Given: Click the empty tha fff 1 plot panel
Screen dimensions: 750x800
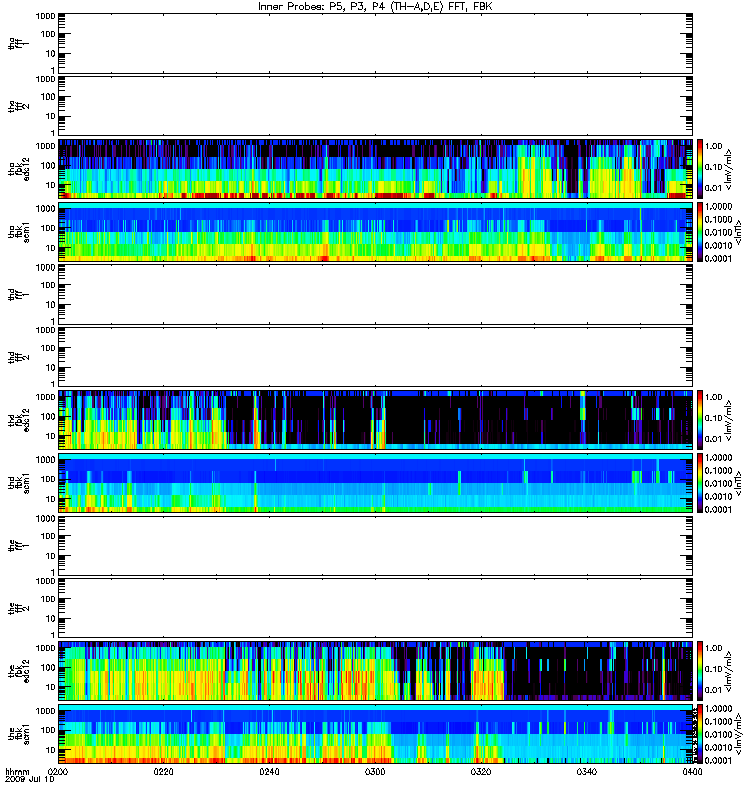Looking at the screenshot, I should (376, 43).
